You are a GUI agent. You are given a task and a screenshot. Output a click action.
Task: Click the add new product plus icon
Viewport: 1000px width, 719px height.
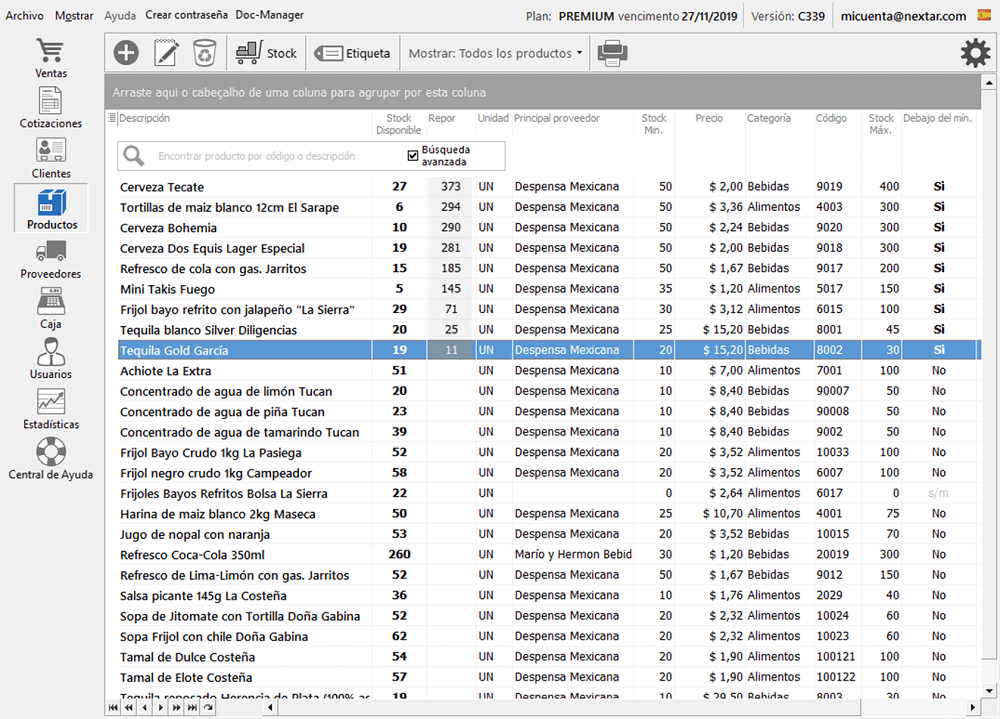[x=126, y=53]
